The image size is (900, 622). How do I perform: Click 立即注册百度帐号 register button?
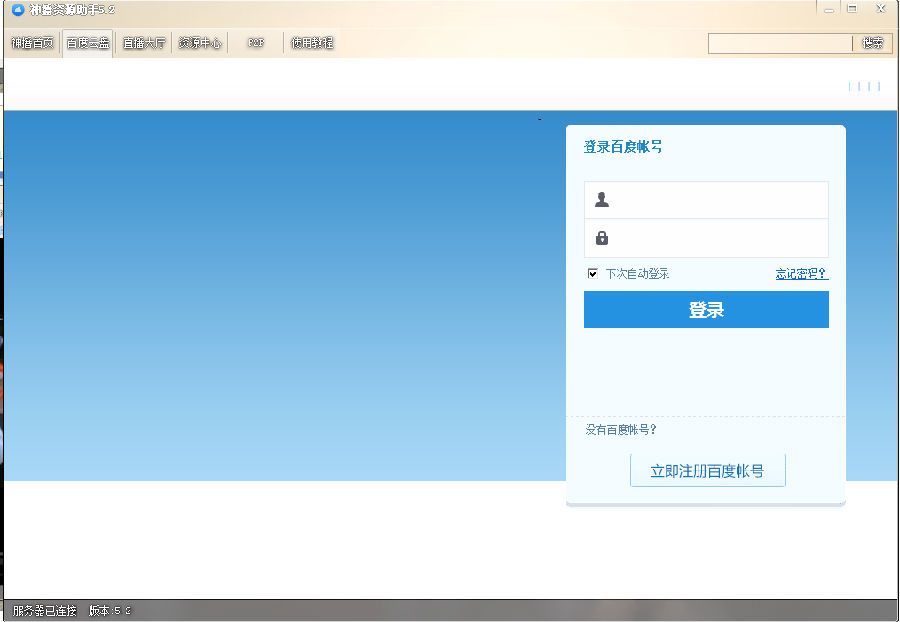(x=707, y=471)
